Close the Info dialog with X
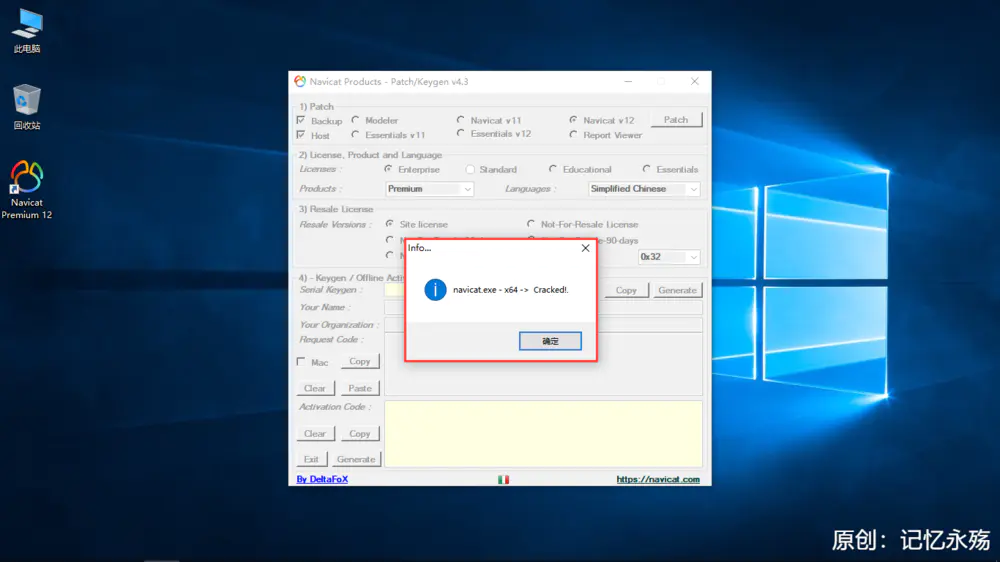1000x562 pixels. click(x=585, y=248)
